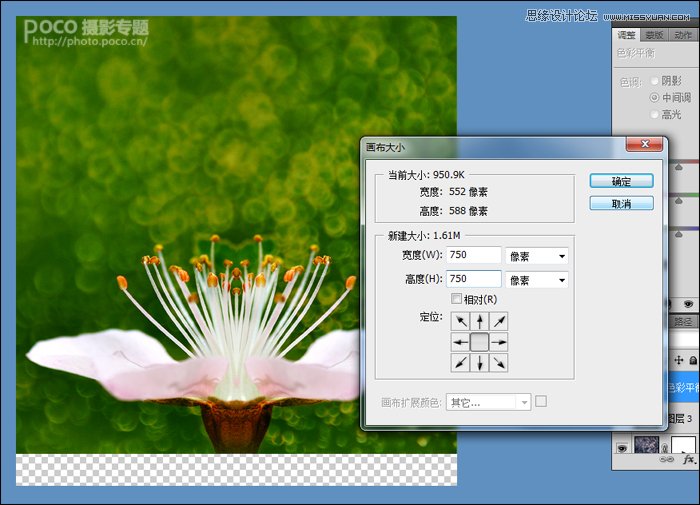Viewport: 700px width, 505px height.
Task: Click the 当前大小: 950.9K text
Action: click(426, 175)
